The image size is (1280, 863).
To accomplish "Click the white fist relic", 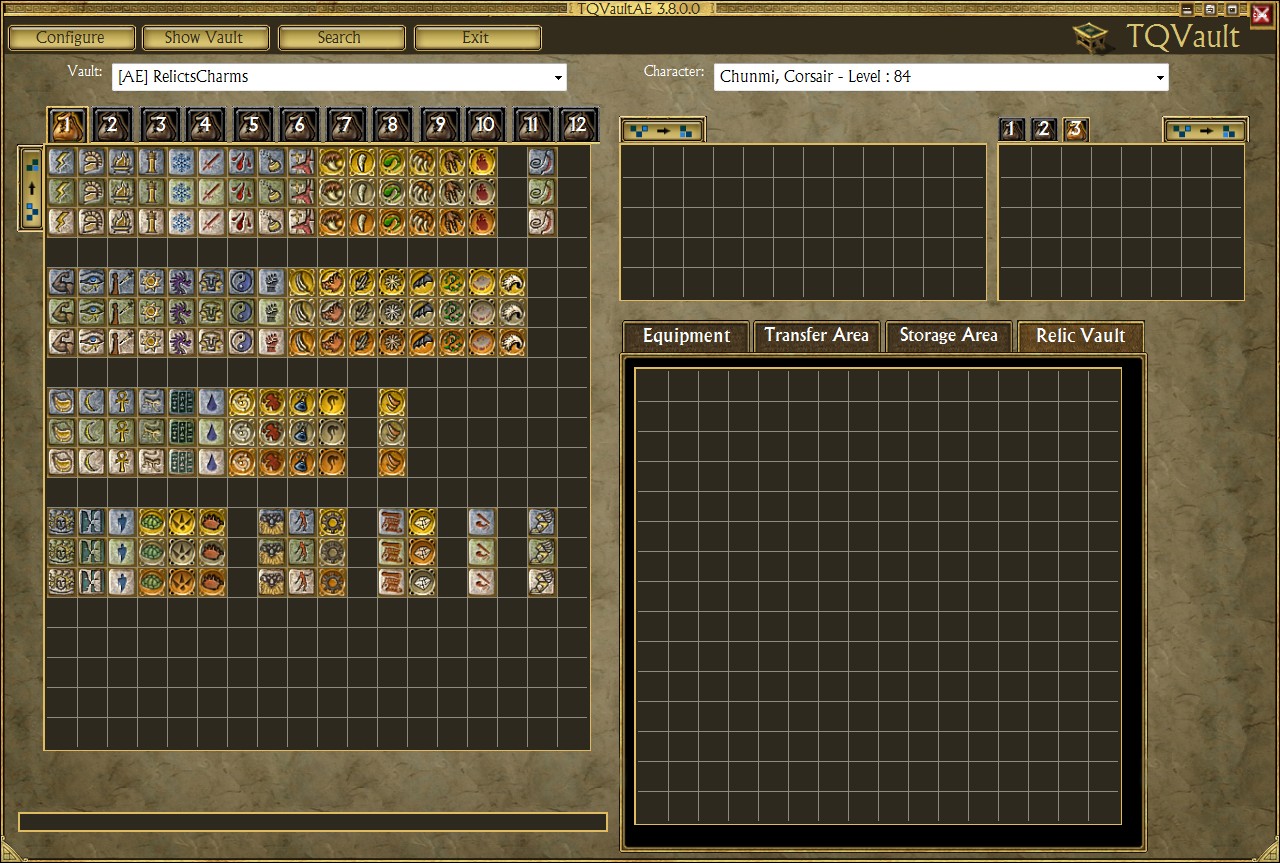I will tap(272, 342).
